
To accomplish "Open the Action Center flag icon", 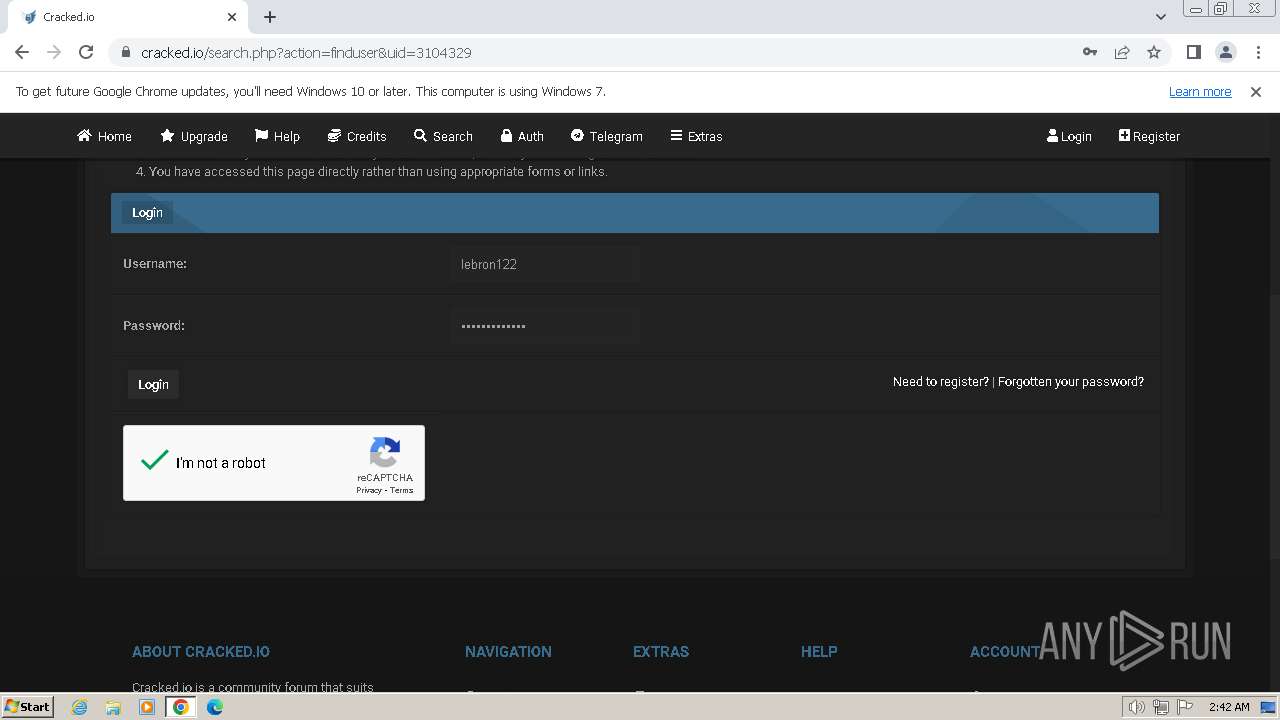I will [x=1185, y=707].
